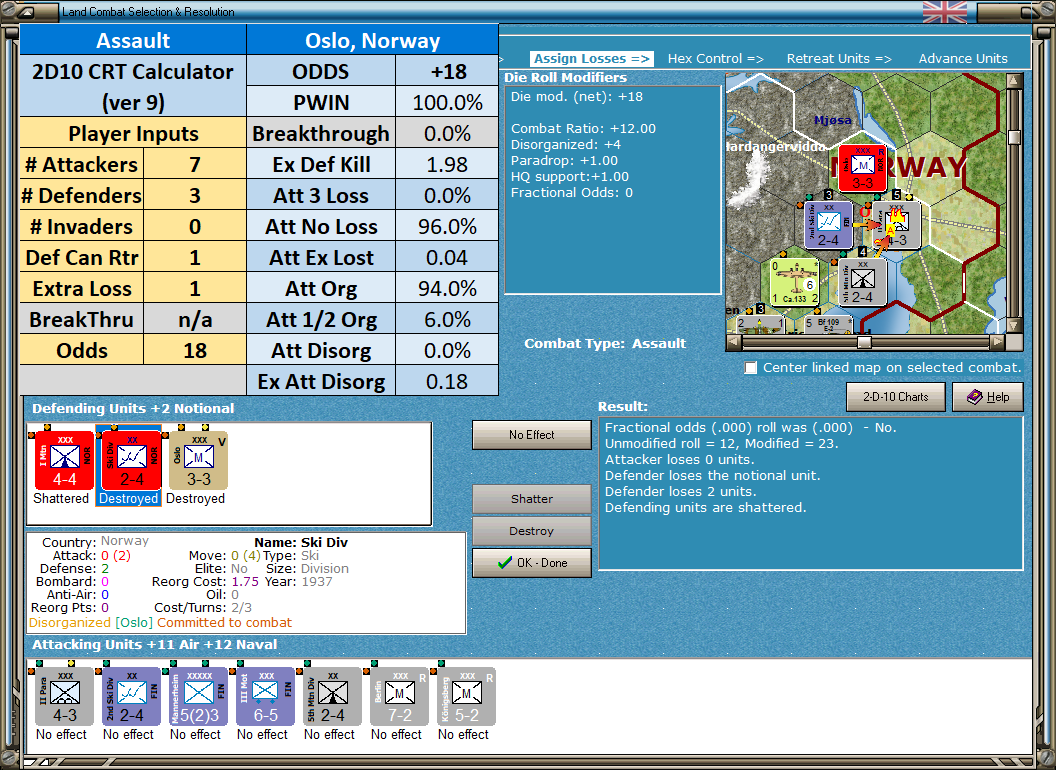This screenshot has height=770, width=1056.
Task: Click 'HQ support:+1.00' modifier line
Action: tap(570, 177)
